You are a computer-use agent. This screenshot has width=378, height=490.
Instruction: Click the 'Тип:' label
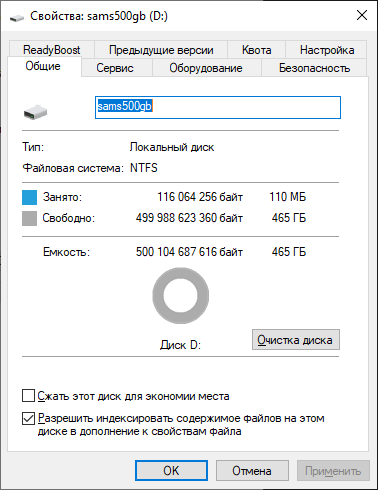click(33, 147)
